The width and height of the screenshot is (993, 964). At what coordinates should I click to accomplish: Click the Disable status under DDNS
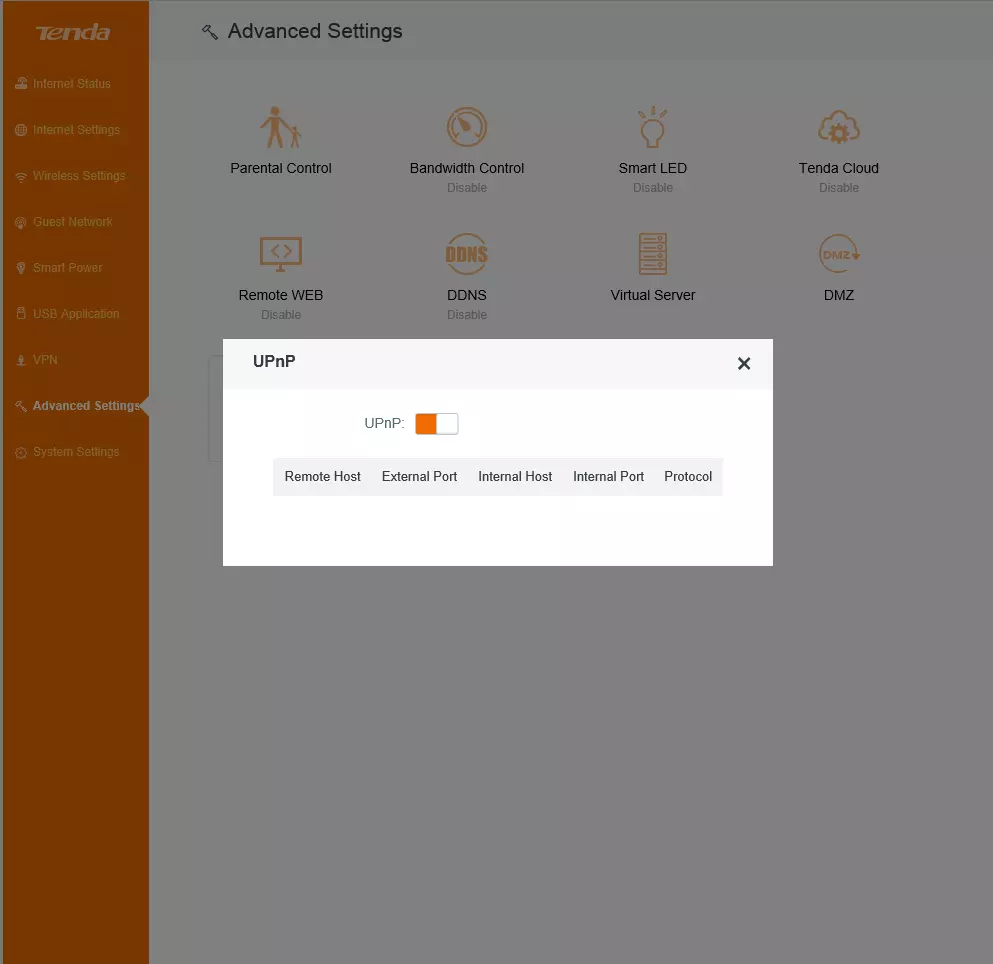click(467, 315)
